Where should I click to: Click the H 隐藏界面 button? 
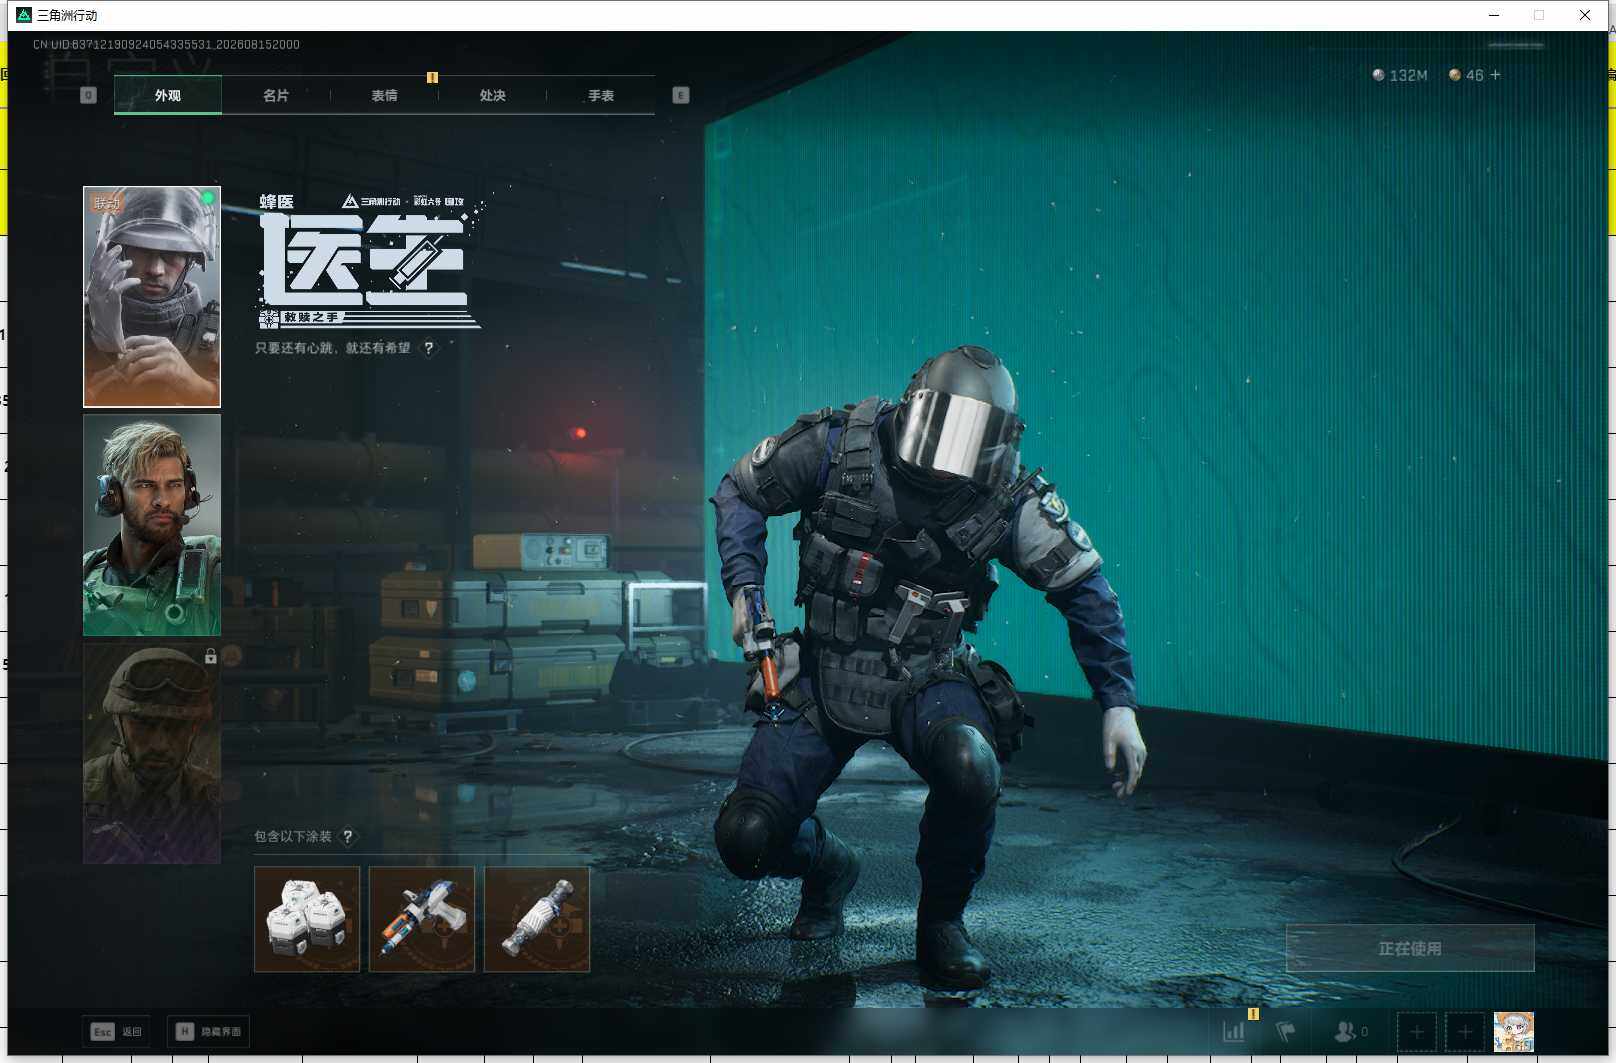pyautogui.click(x=208, y=1031)
